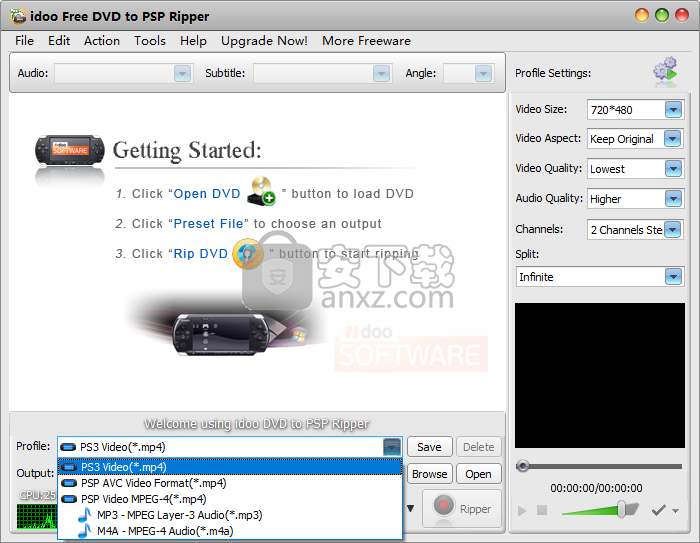Click the Delete profile button

479,447
